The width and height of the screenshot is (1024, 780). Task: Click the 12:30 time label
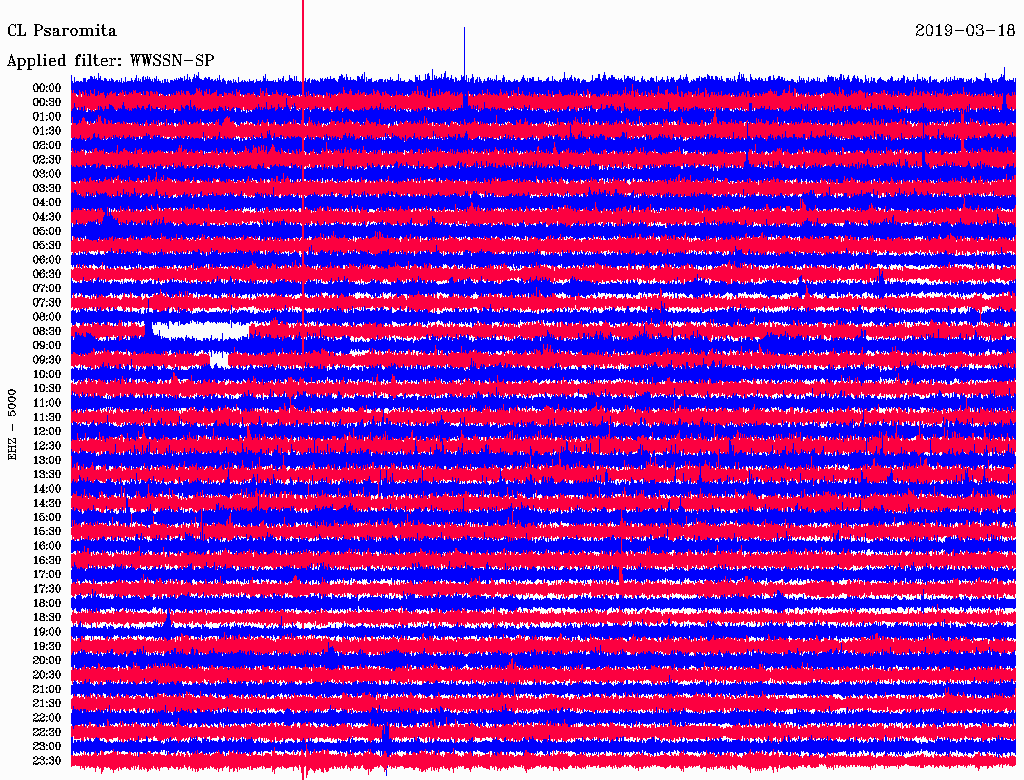pyautogui.click(x=47, y=446)
